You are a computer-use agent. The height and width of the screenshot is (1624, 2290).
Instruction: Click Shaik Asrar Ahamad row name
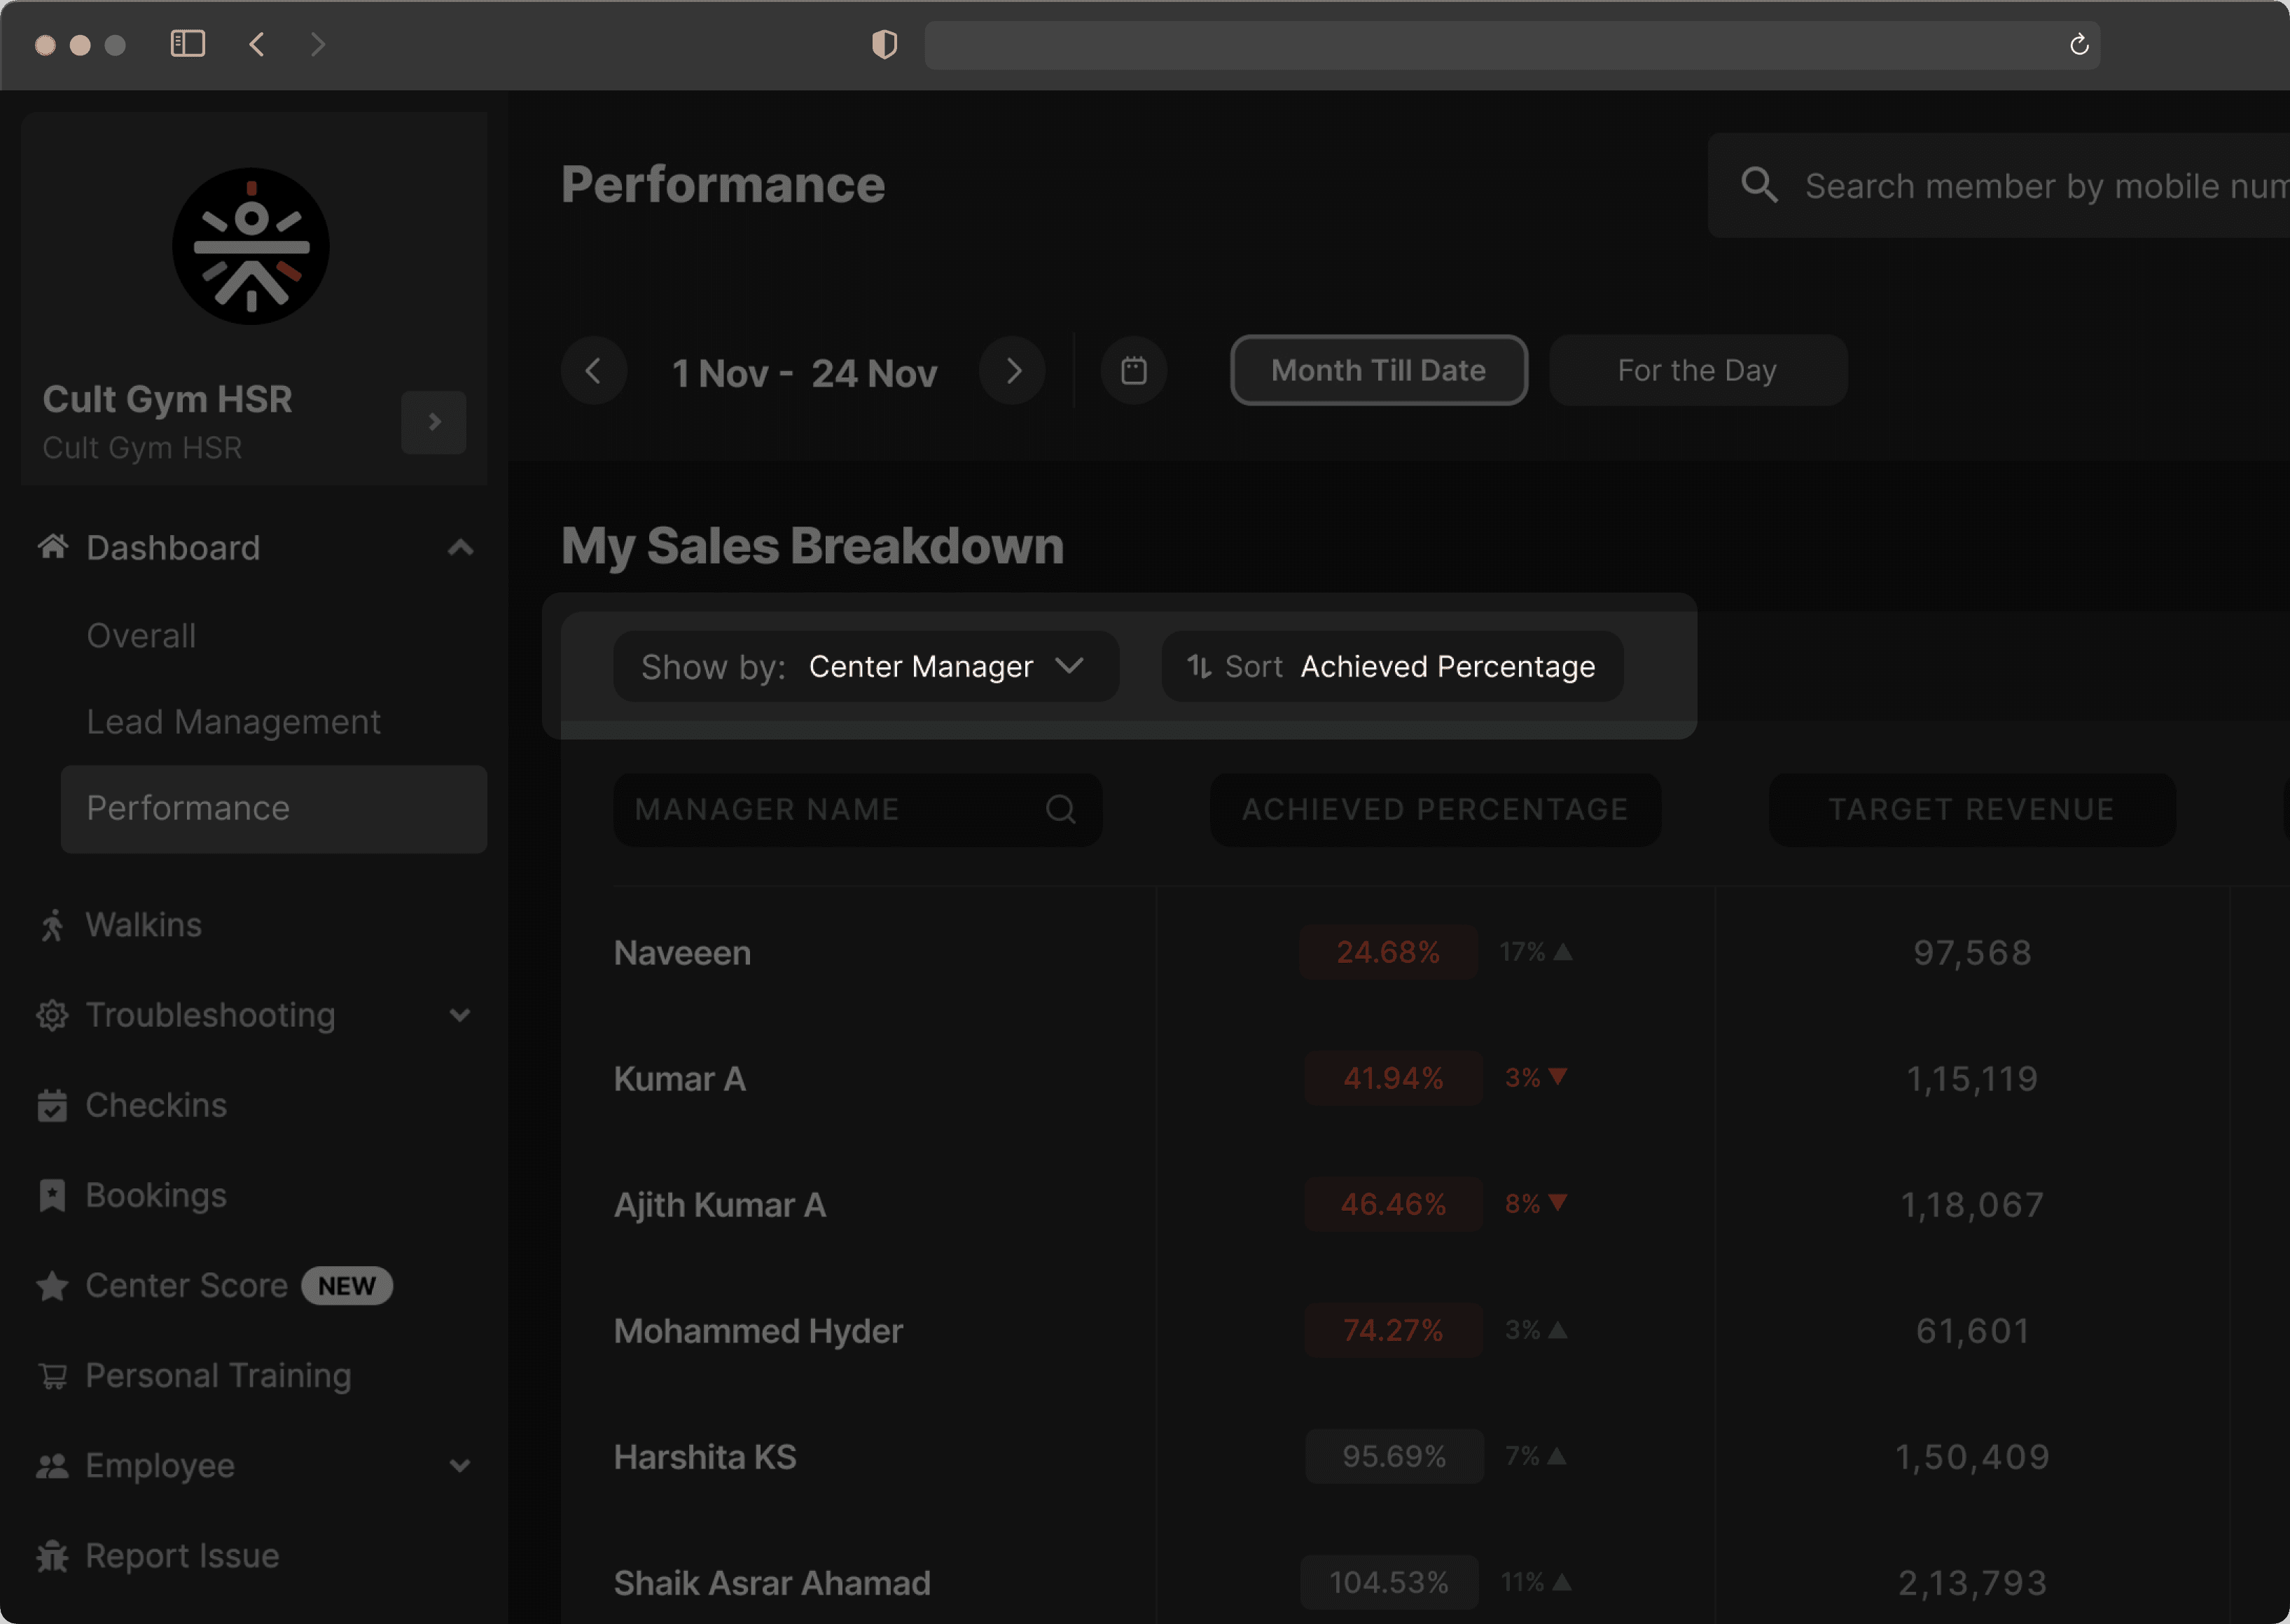tap(772, 1583)
